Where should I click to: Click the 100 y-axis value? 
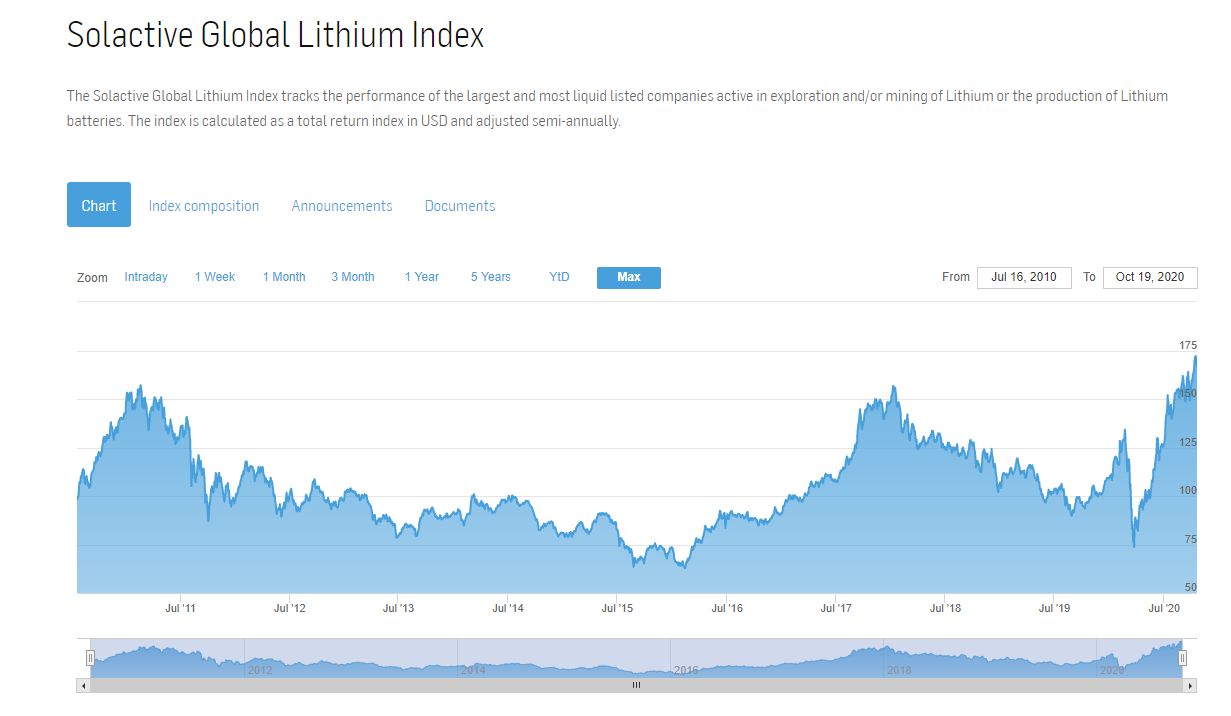[1187, 490]
